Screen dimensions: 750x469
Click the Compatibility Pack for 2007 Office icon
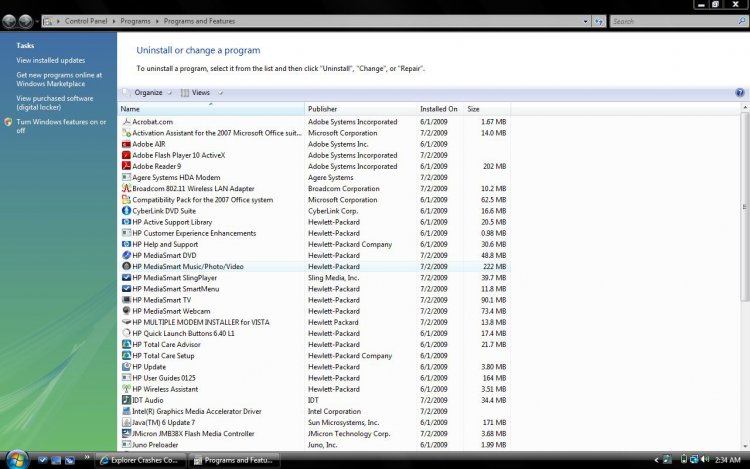coord(126,199)
